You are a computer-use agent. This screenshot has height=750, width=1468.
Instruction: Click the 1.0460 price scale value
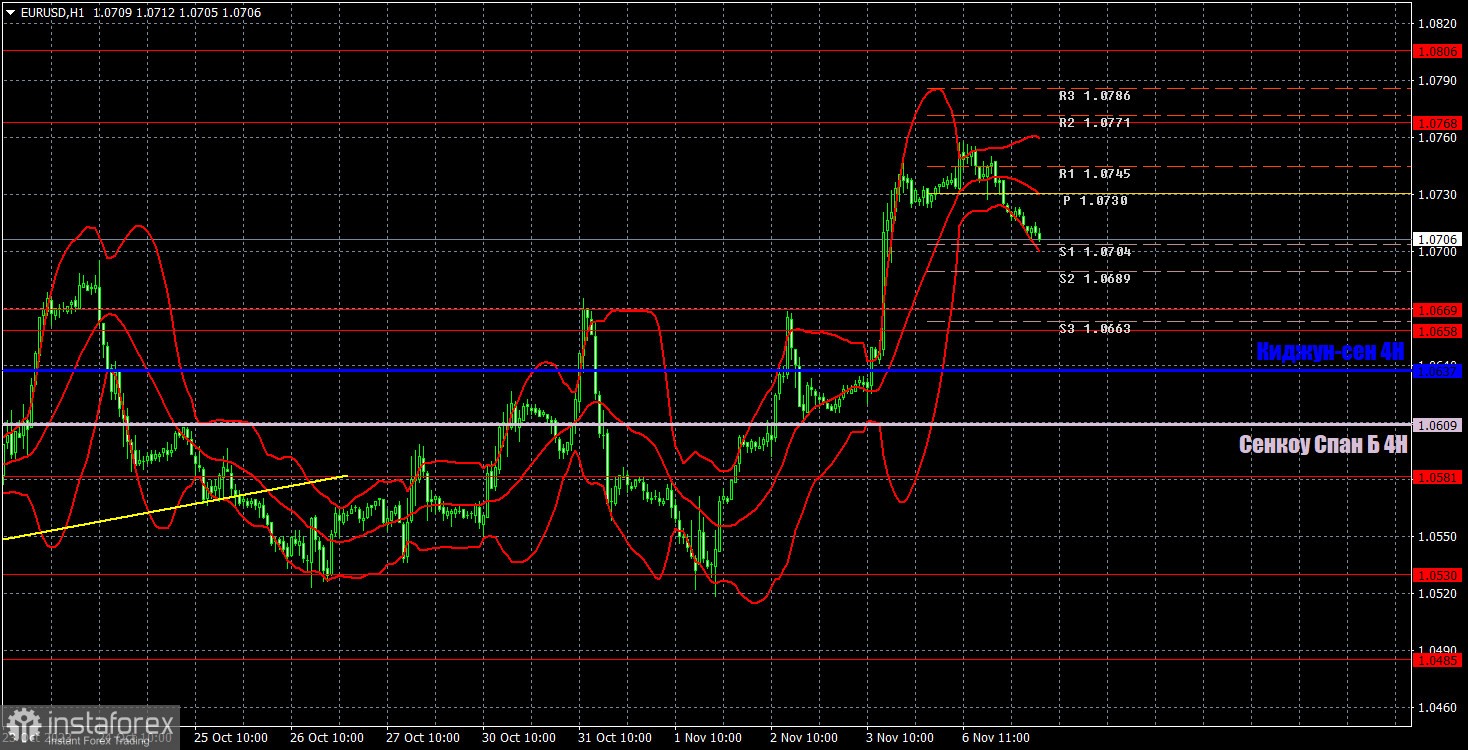1438,708
